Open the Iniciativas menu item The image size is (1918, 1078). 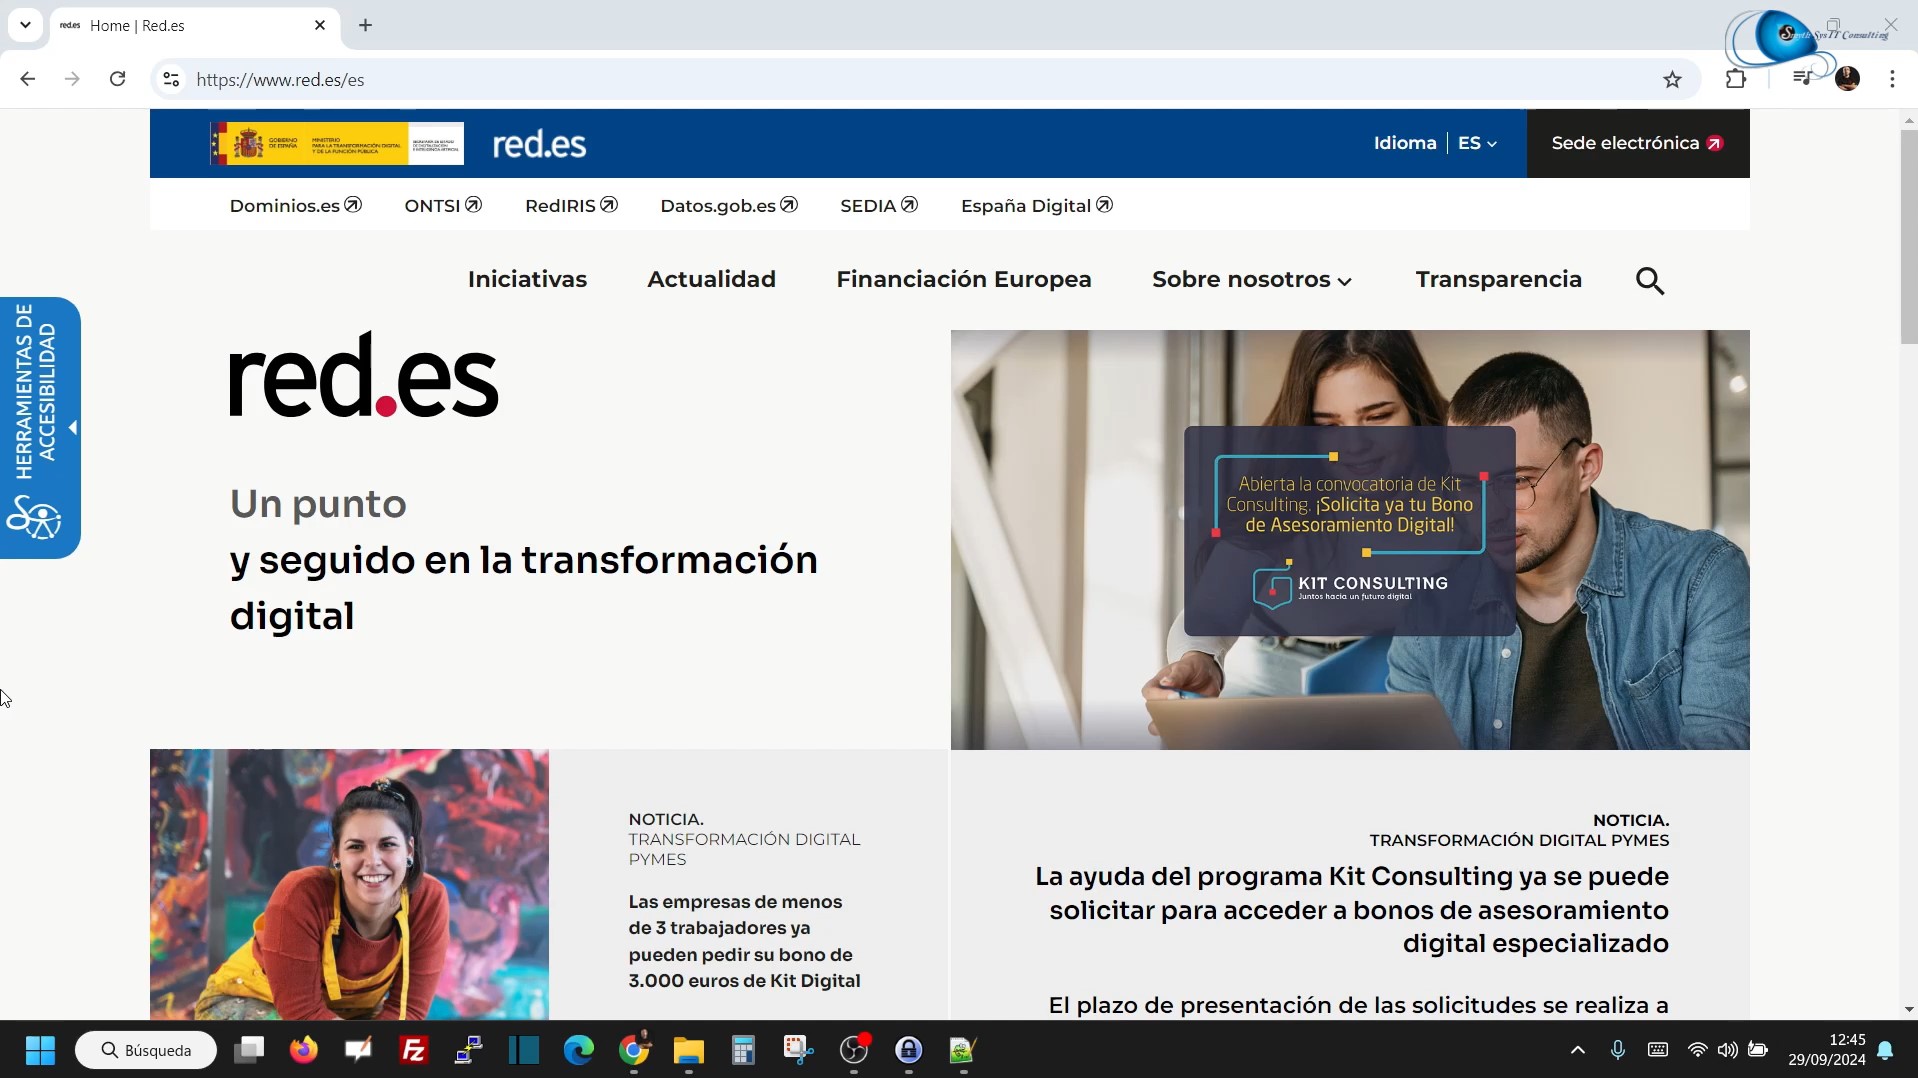pos(527,280)
